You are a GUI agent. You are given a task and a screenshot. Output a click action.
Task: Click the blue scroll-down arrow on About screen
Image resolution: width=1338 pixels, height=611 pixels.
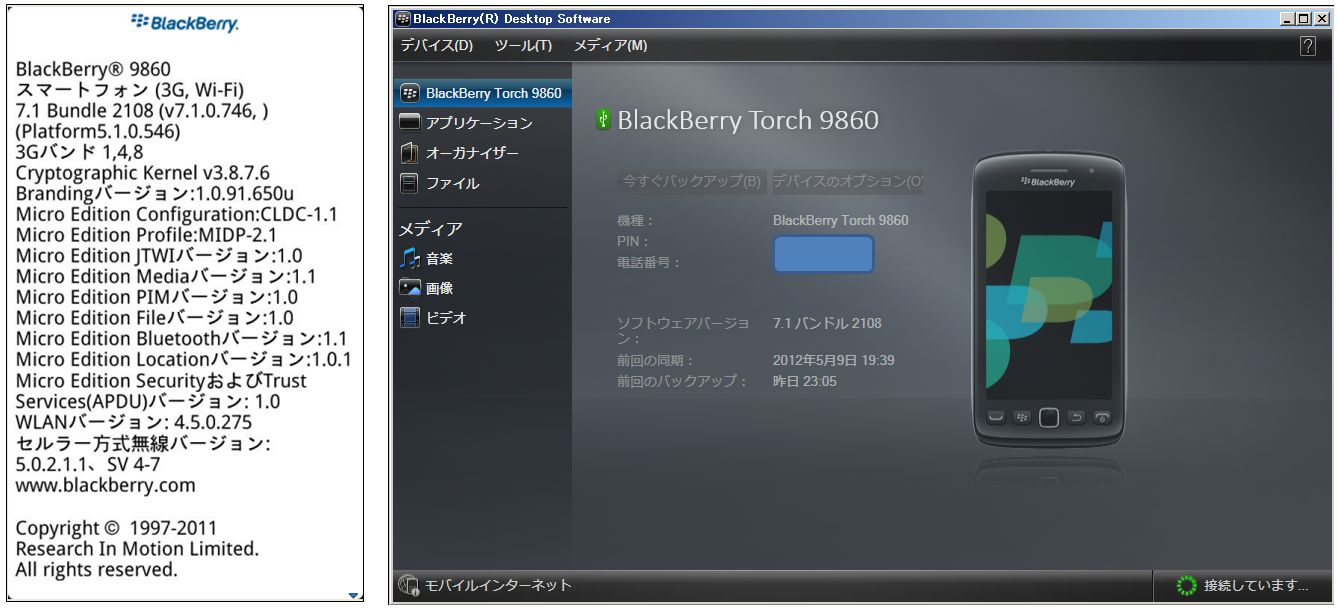coord(354,596)
